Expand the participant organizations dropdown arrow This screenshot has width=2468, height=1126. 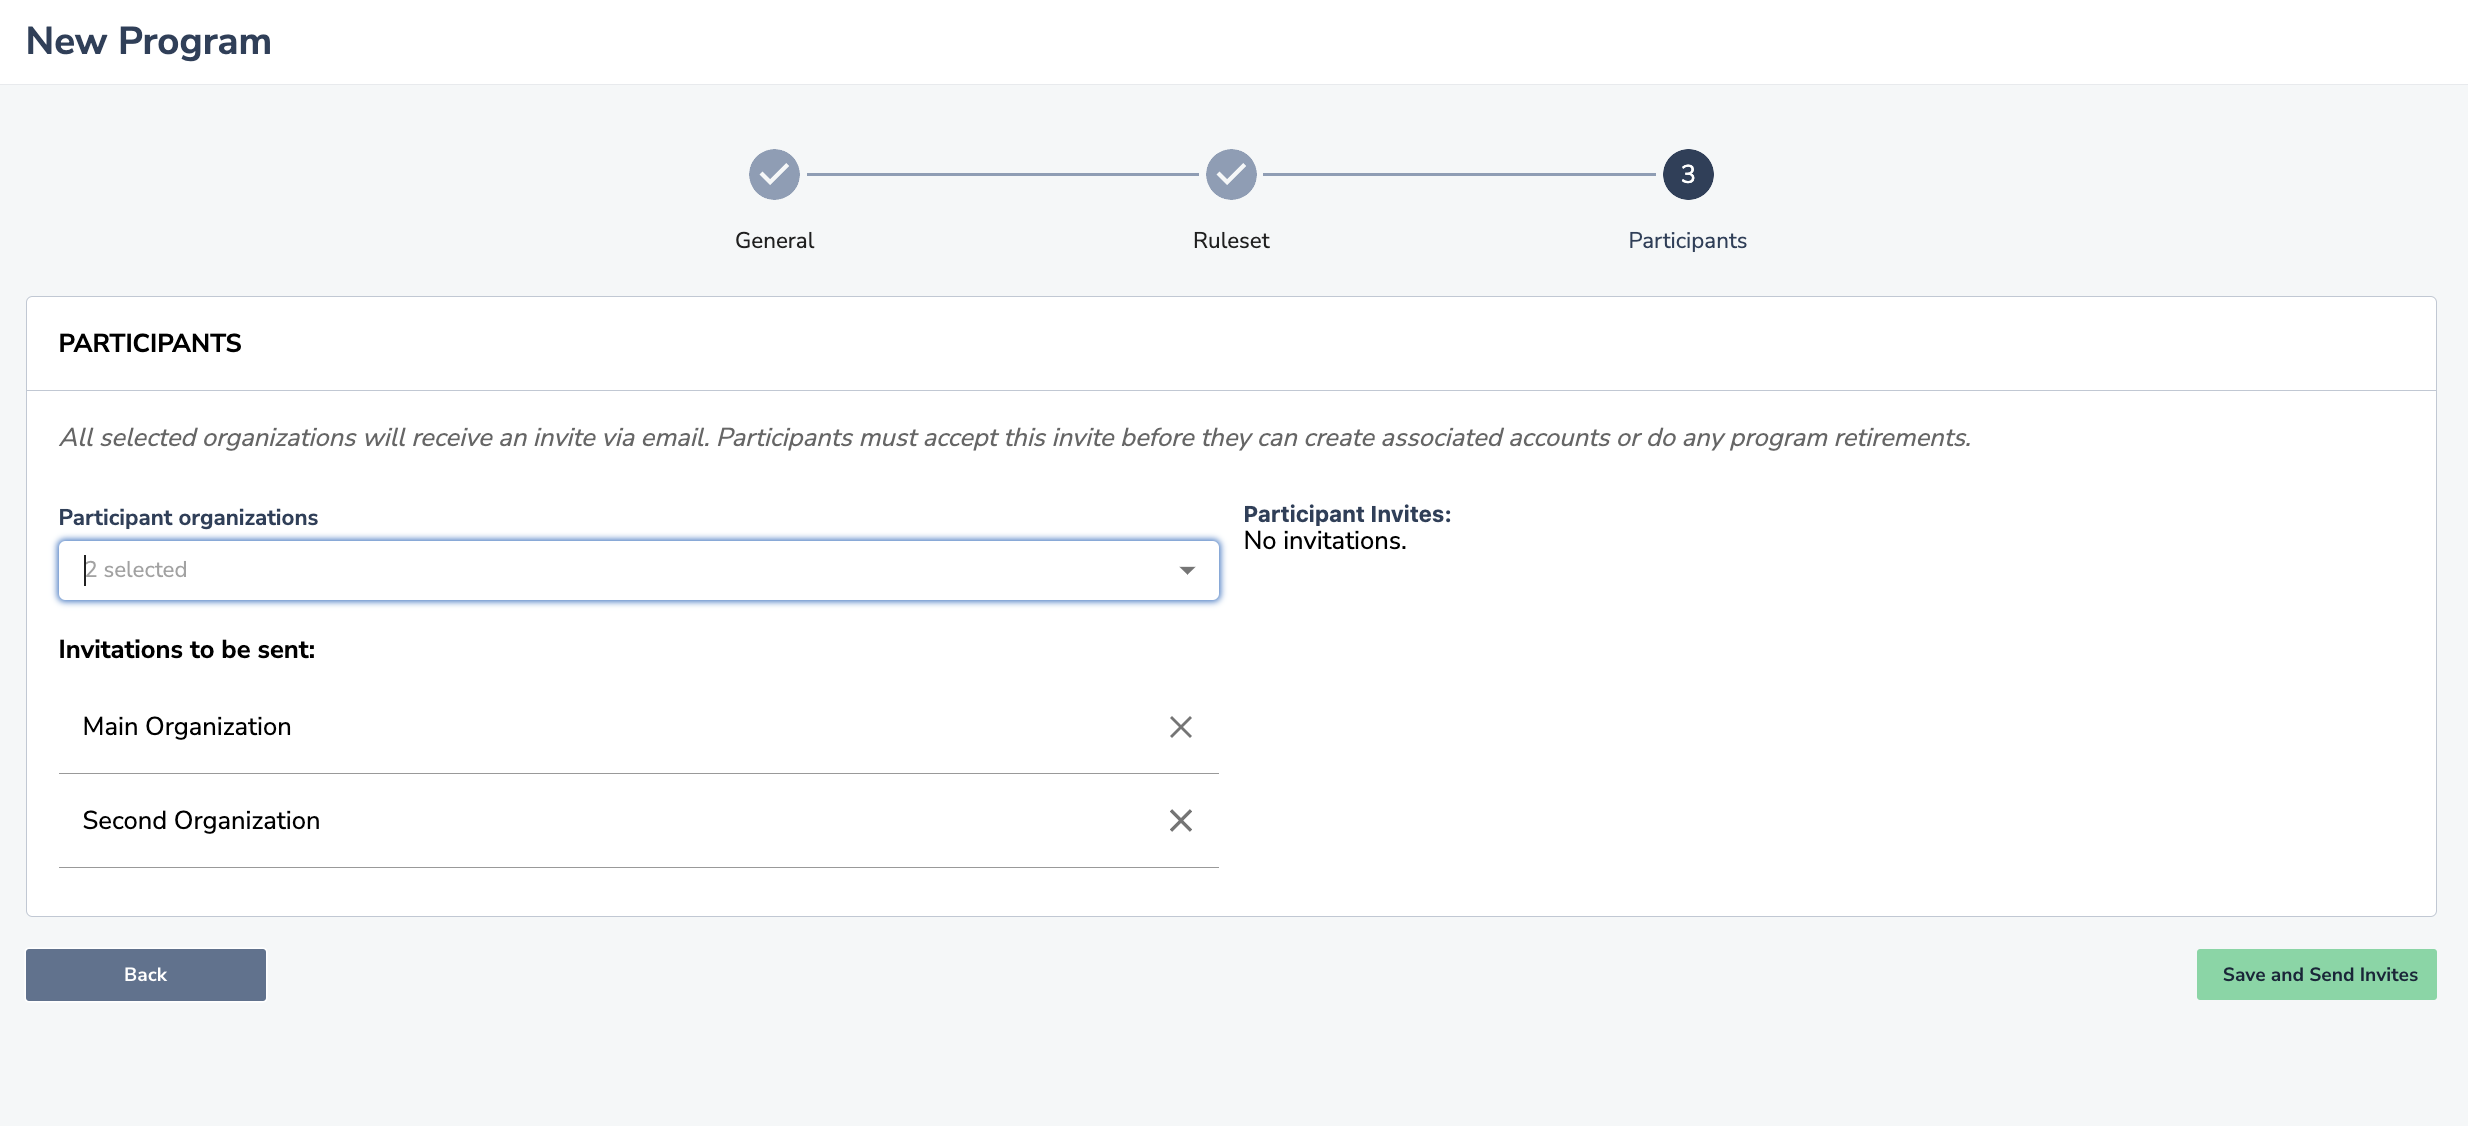click(1187, 570)
